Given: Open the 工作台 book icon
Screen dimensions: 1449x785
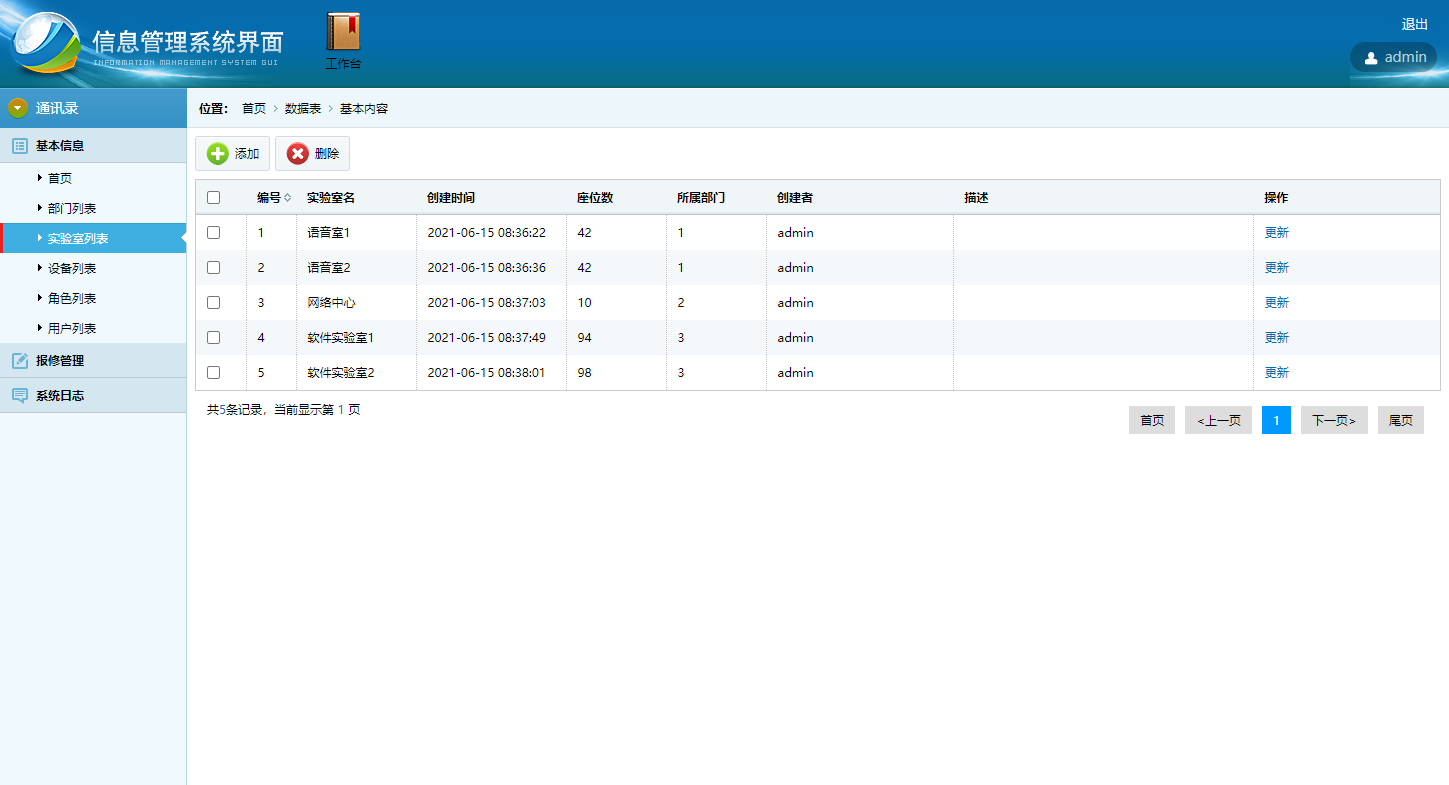Looking at the screenshot, I should click(x=343, y=32).
